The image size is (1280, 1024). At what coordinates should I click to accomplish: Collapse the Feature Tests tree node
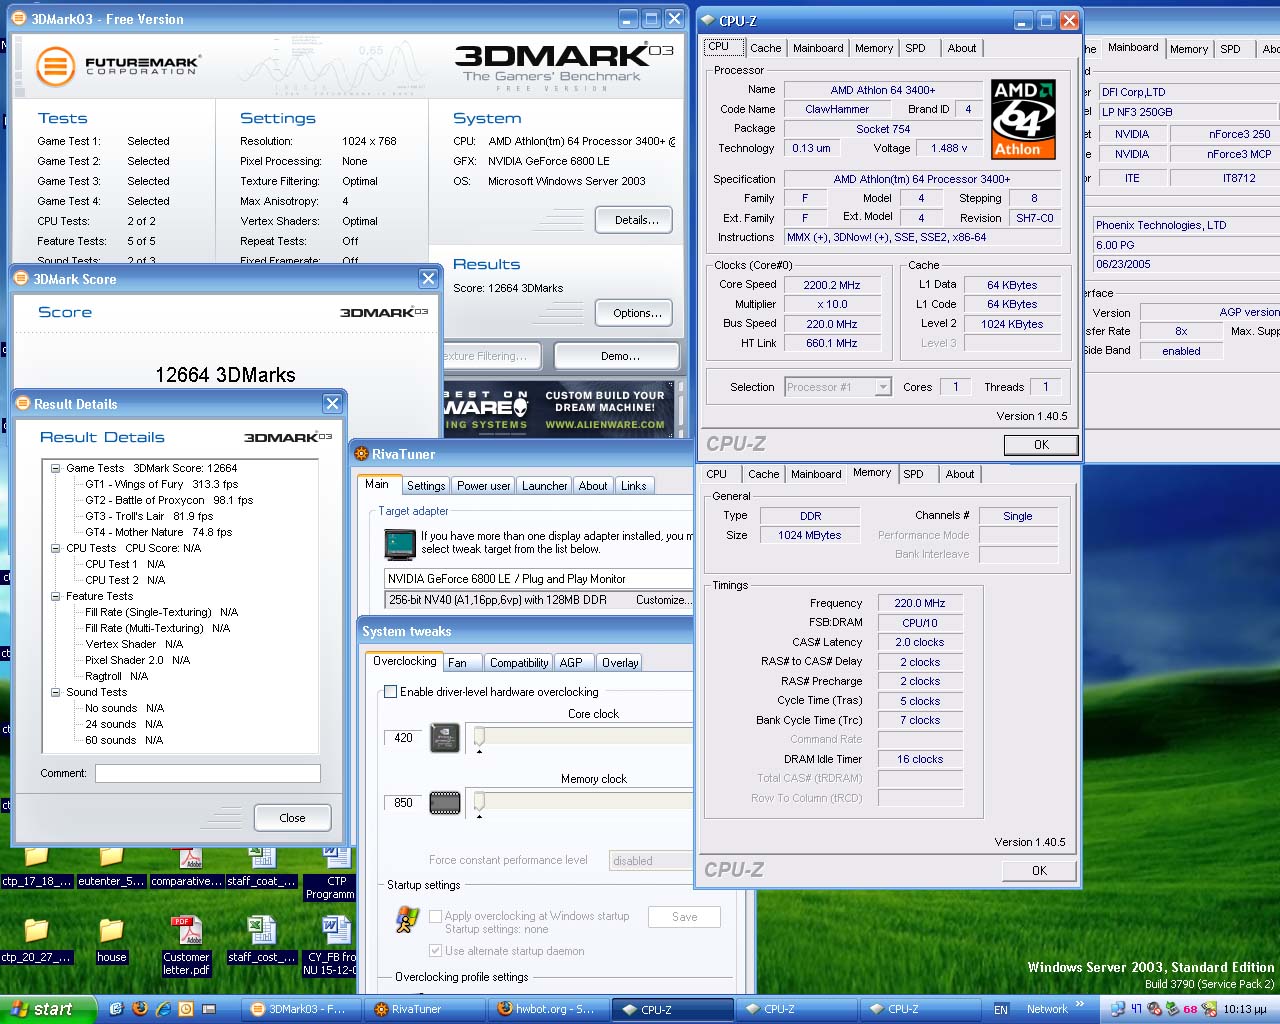click(x=56, y=596)
